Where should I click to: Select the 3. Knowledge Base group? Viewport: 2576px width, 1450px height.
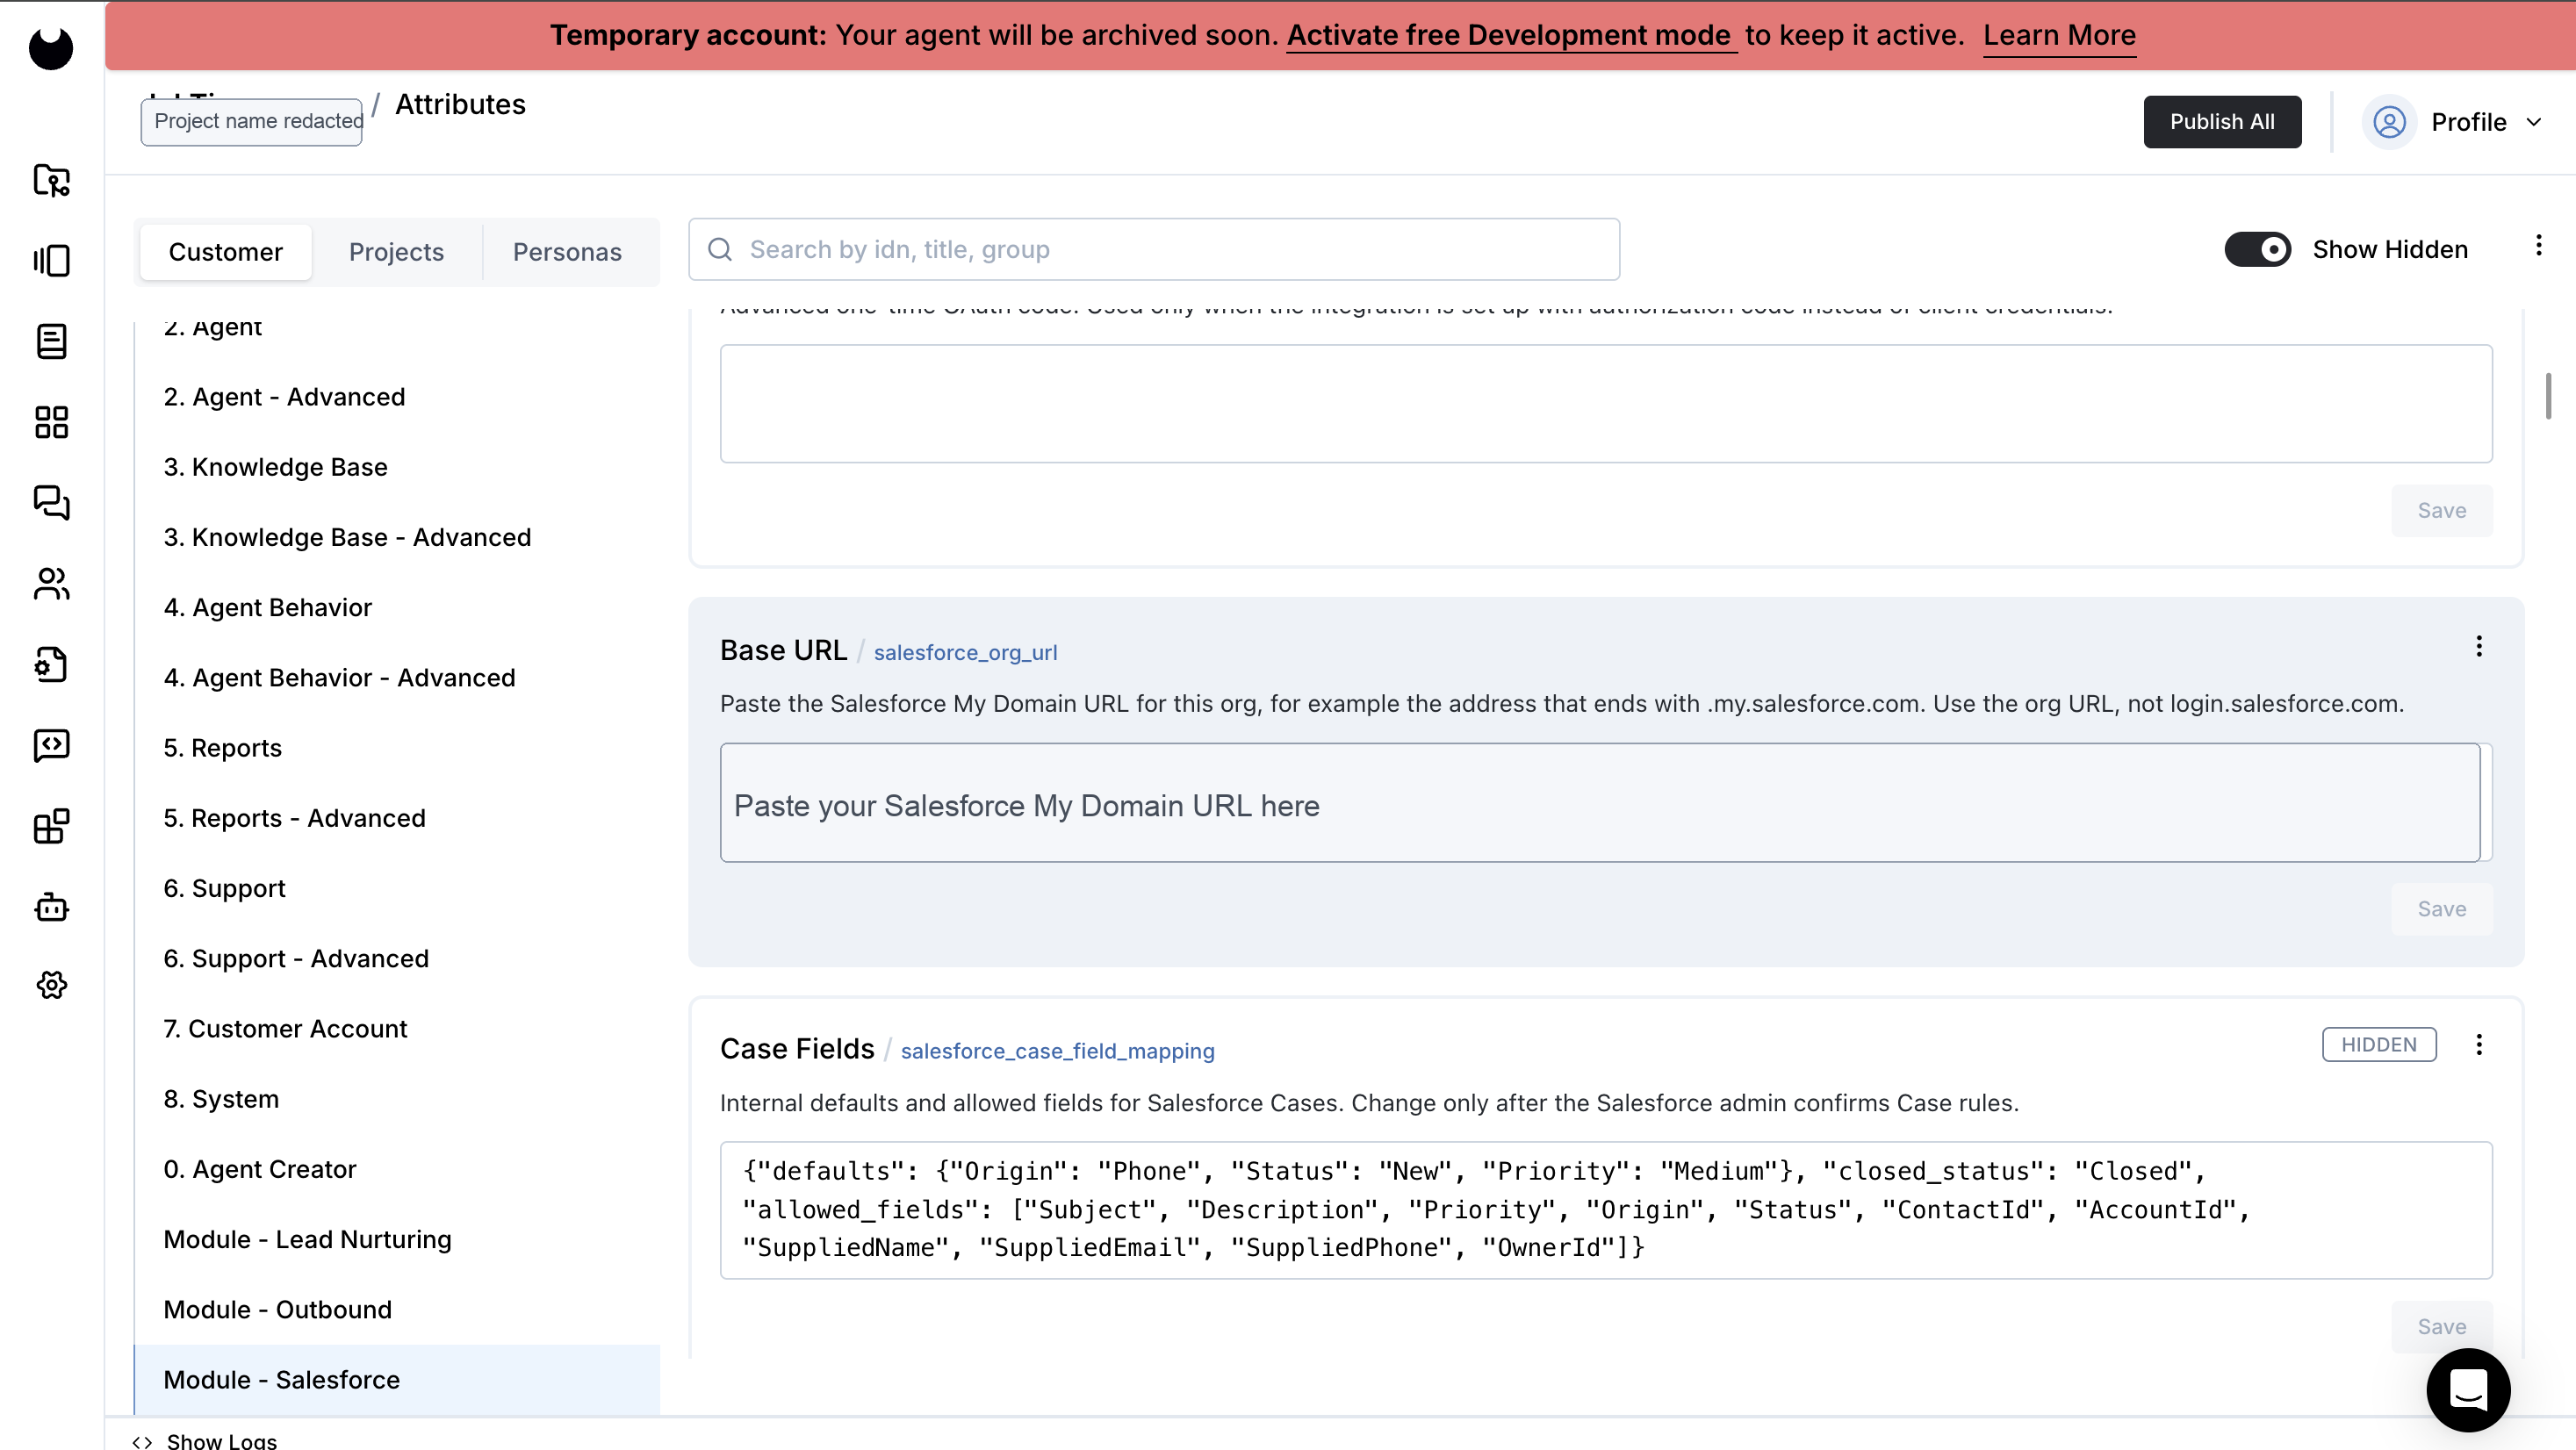click(397, 467)
